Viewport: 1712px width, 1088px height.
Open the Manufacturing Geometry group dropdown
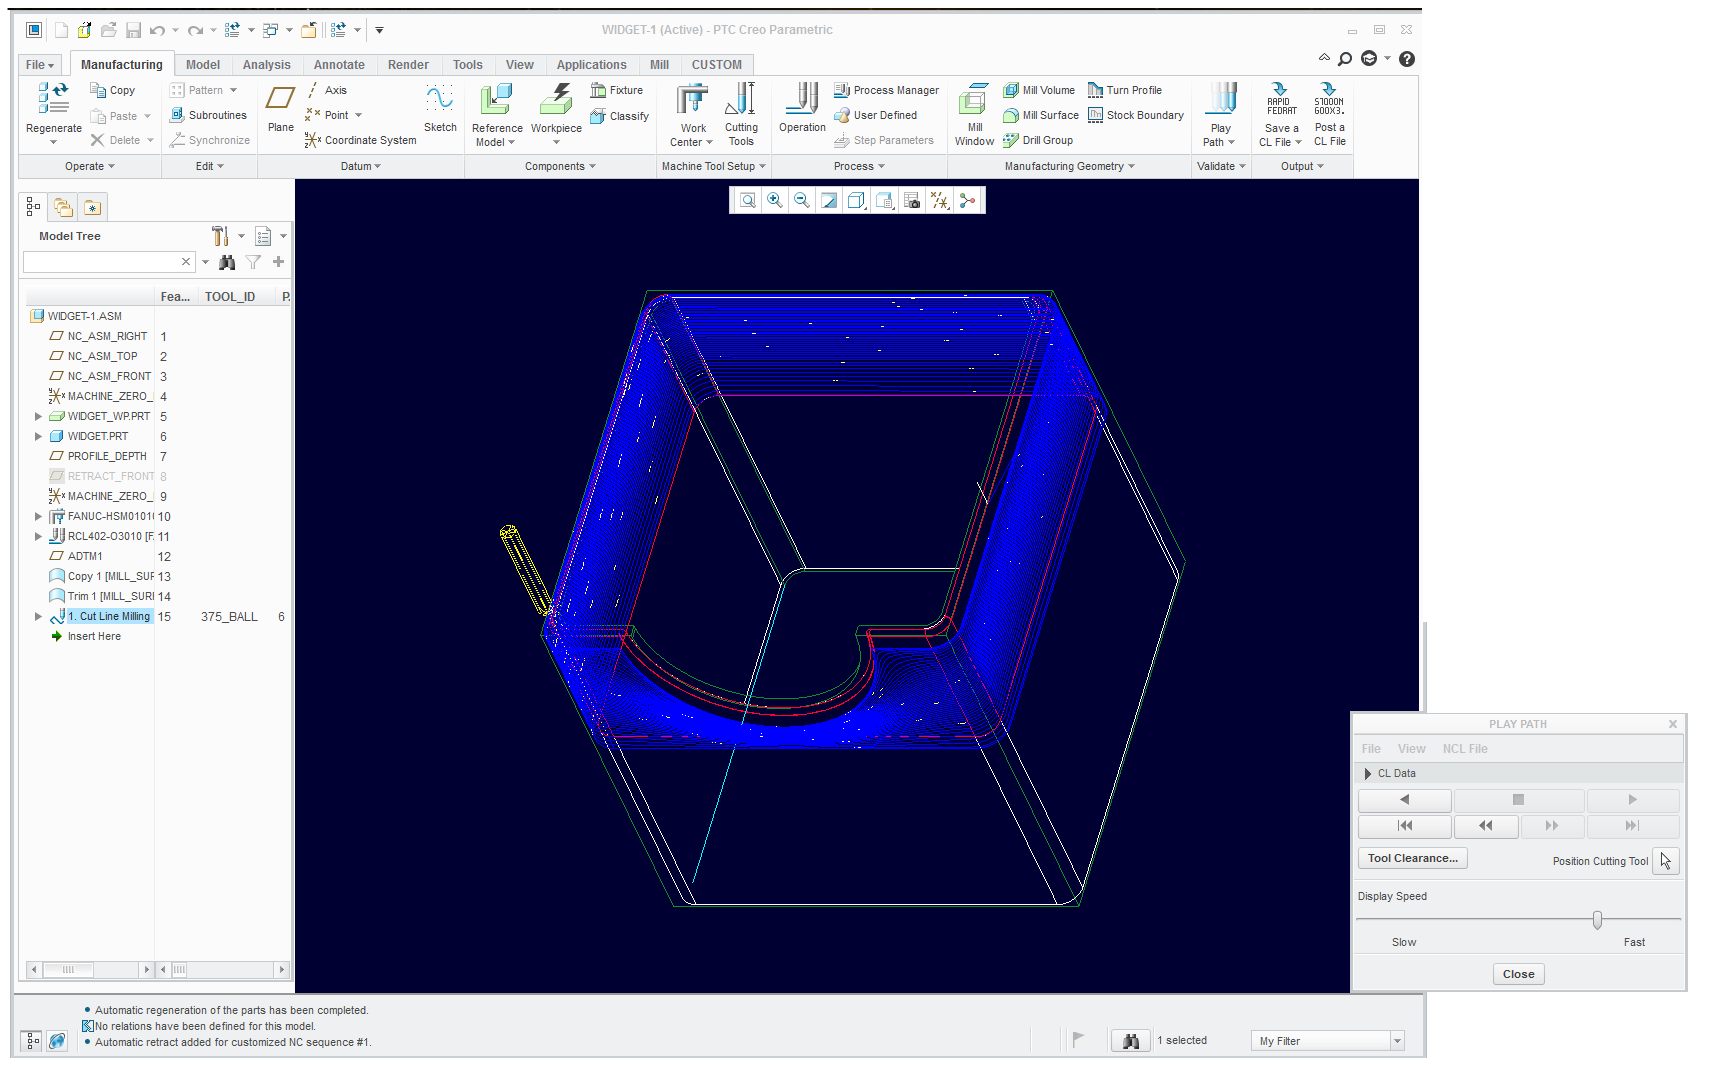1069,166
